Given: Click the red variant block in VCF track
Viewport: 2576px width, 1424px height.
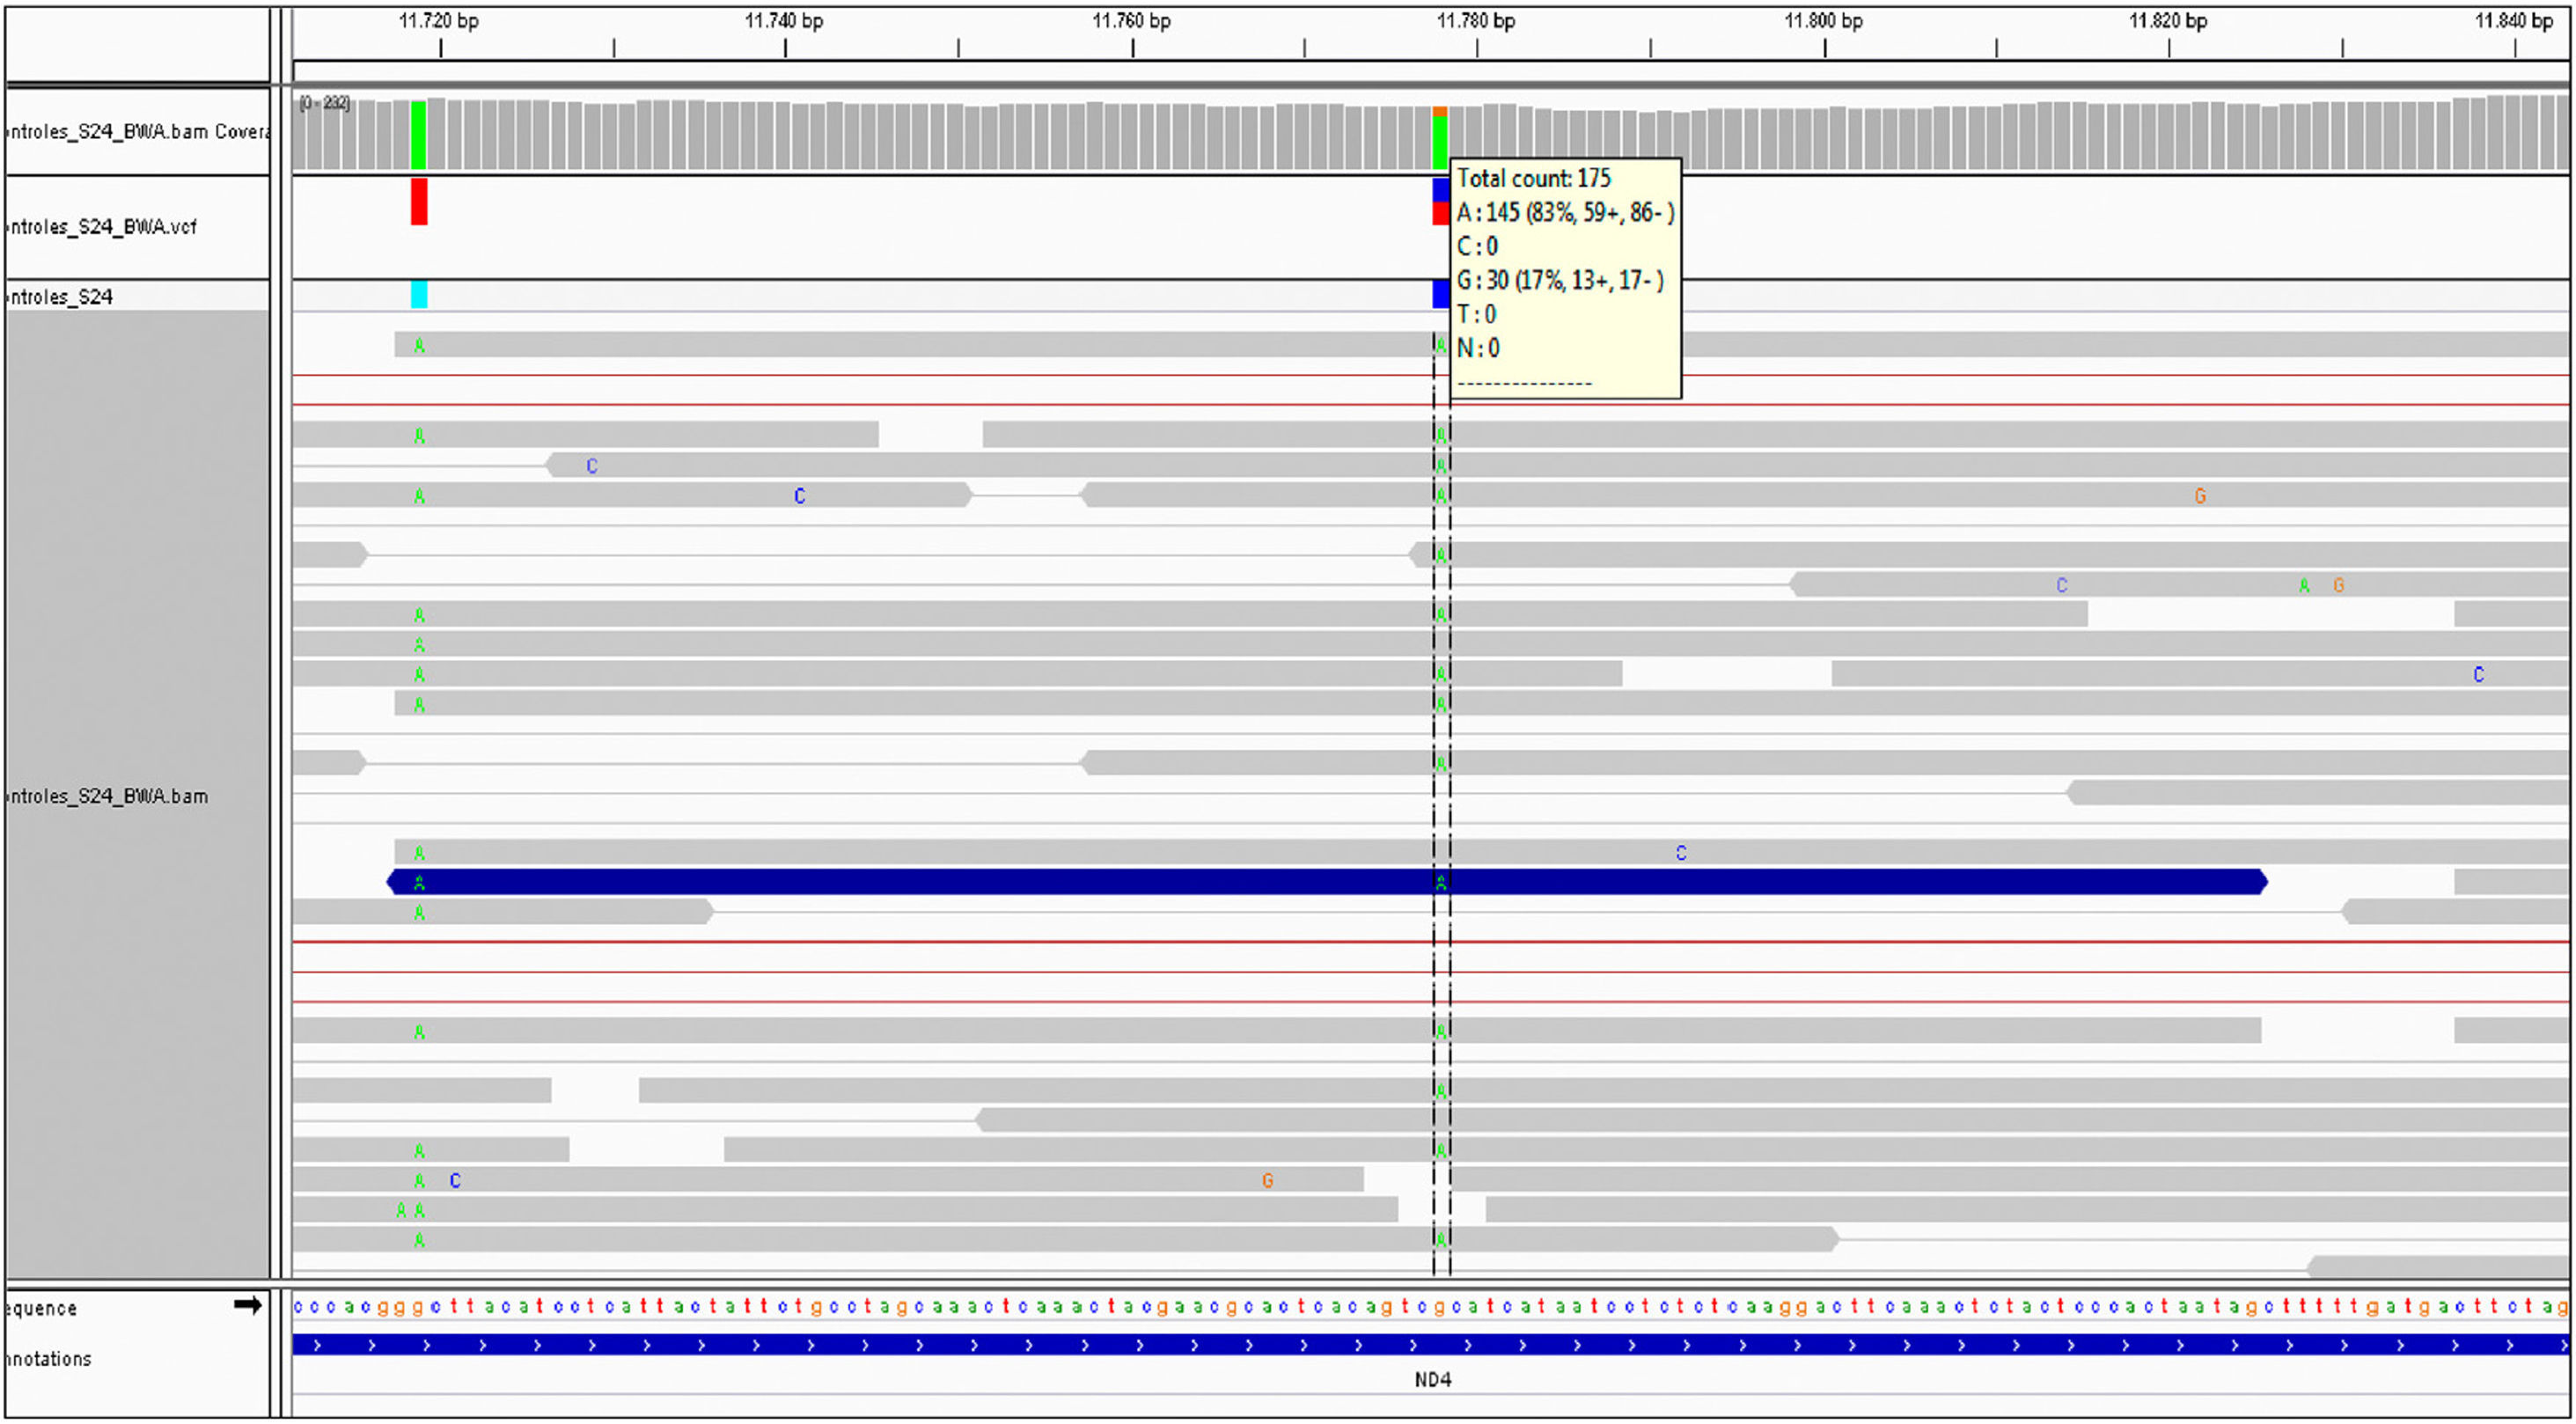Looking at the screenshot, I should 419,201.
